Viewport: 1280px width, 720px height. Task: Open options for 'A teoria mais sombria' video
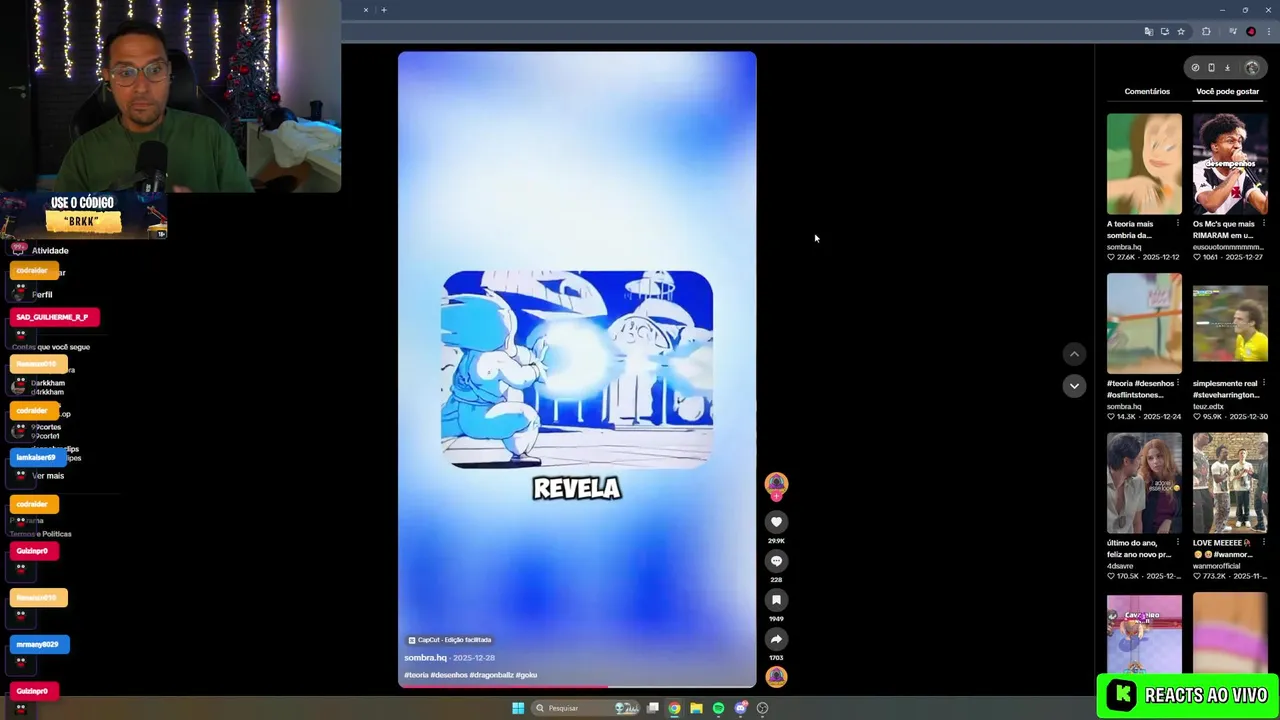coord(1177,224)
